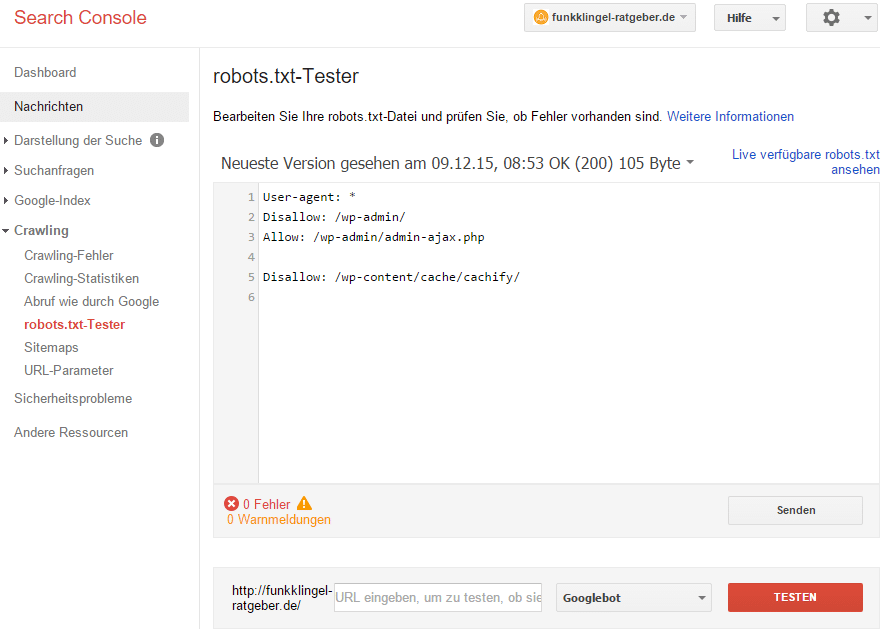
Task: Open Crawling-Fehler page
Action: coord(69,256)
